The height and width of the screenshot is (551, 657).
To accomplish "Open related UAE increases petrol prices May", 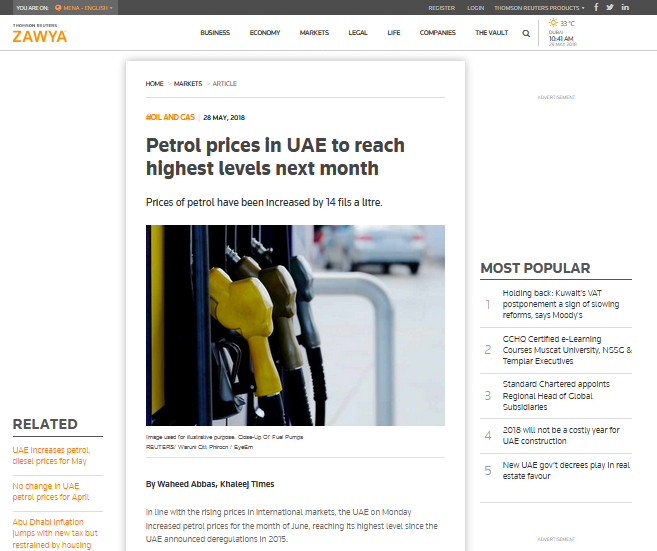I will point(51,455).
